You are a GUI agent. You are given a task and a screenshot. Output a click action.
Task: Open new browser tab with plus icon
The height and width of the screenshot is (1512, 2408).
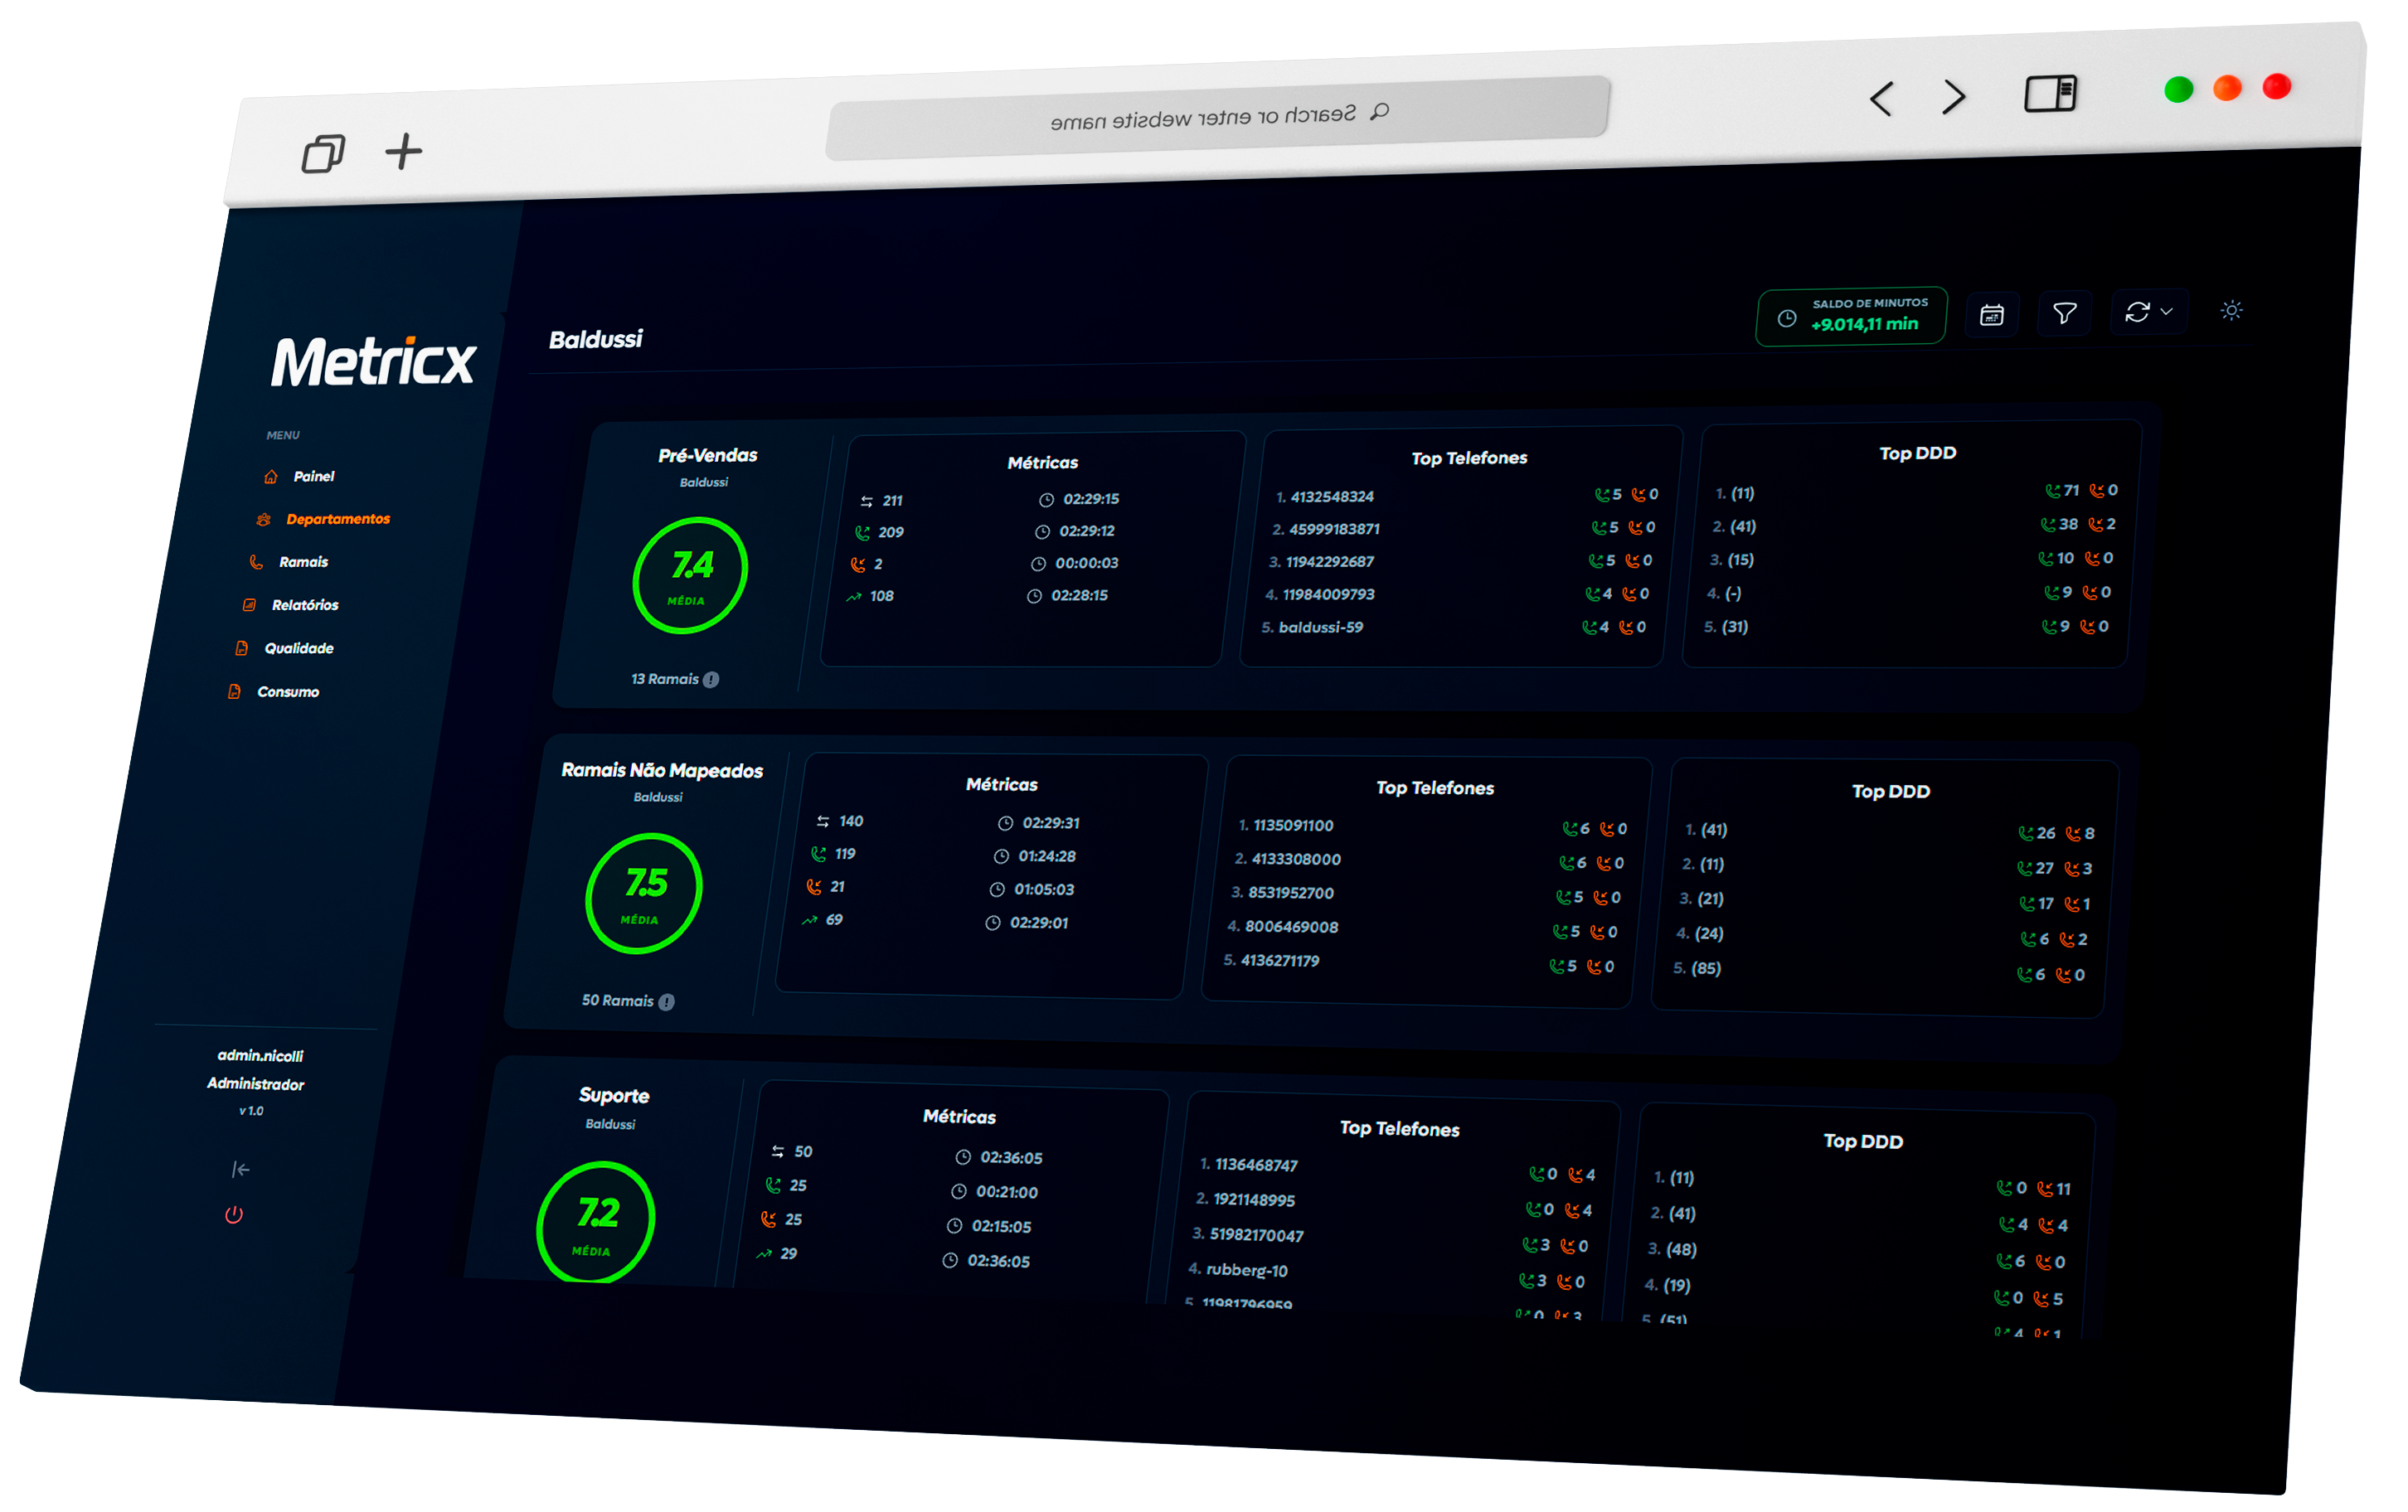point(404,152)
